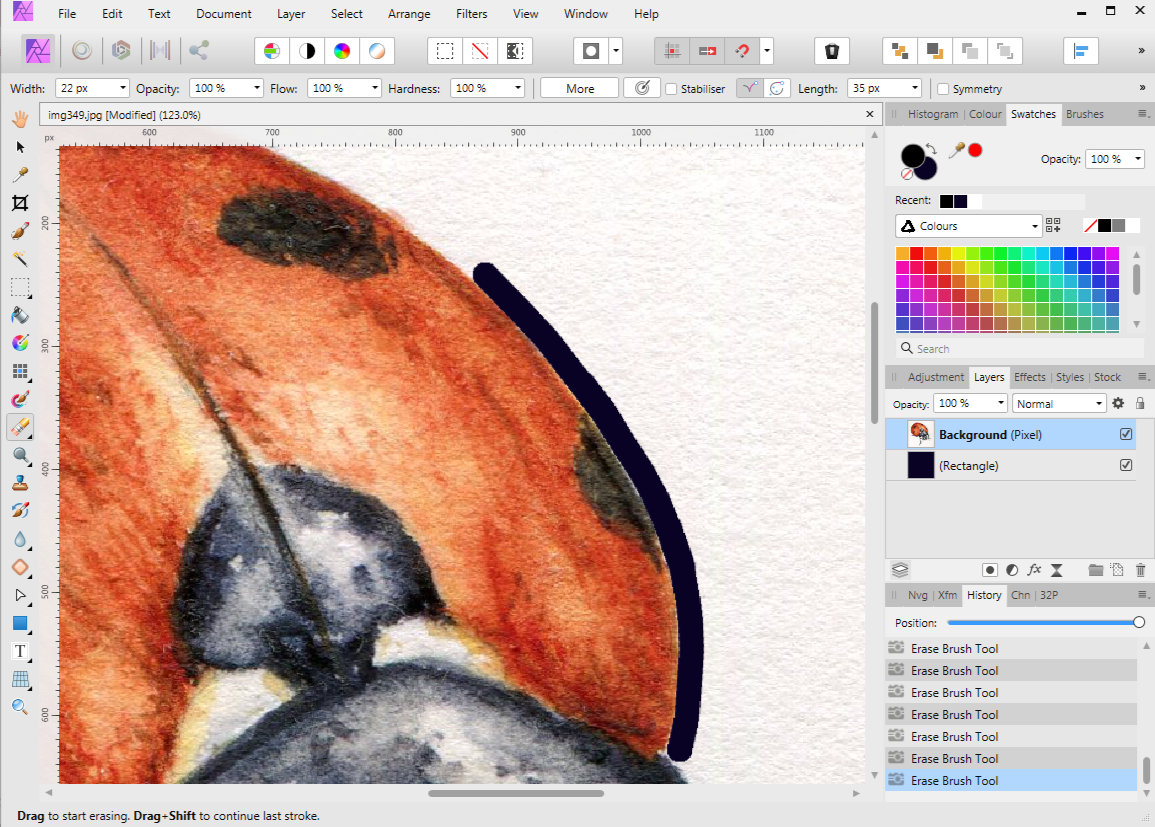The height and width of the screenshot is (827, 1155).
Task: Open the Normal blend mode dropdown
Action: click(1059, 404)
